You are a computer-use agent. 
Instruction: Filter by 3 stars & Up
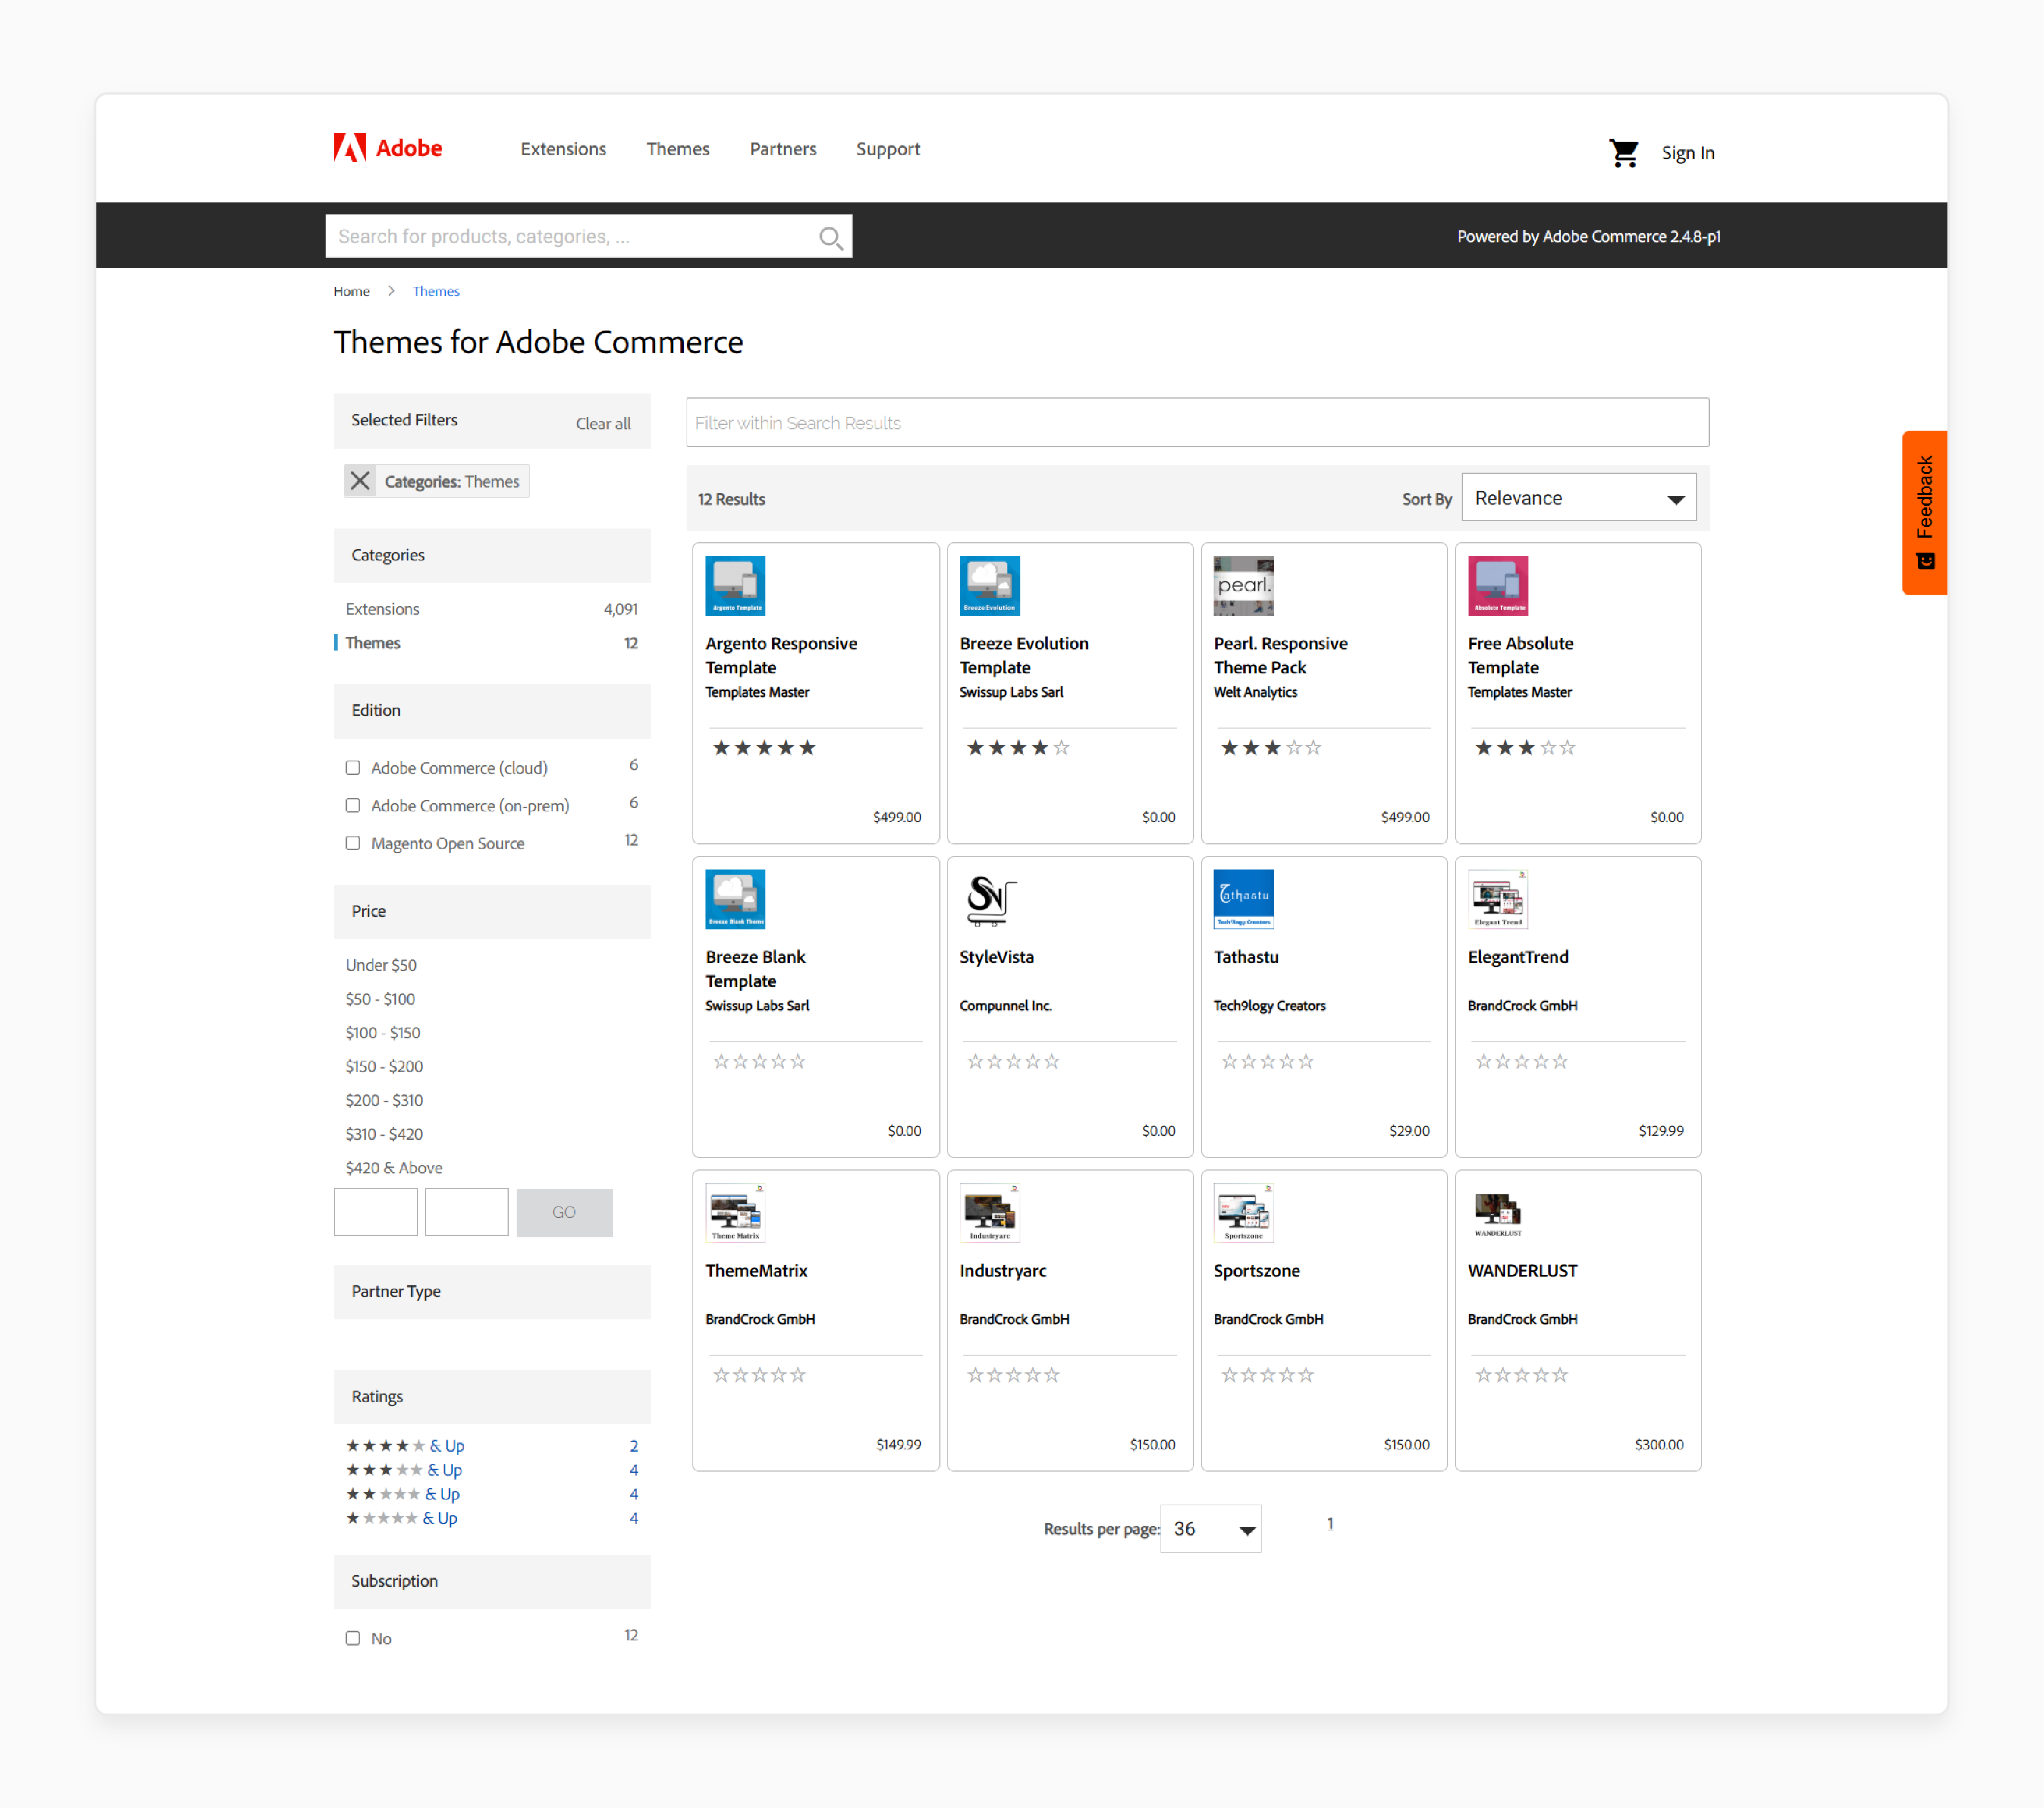pos(404,1469)
